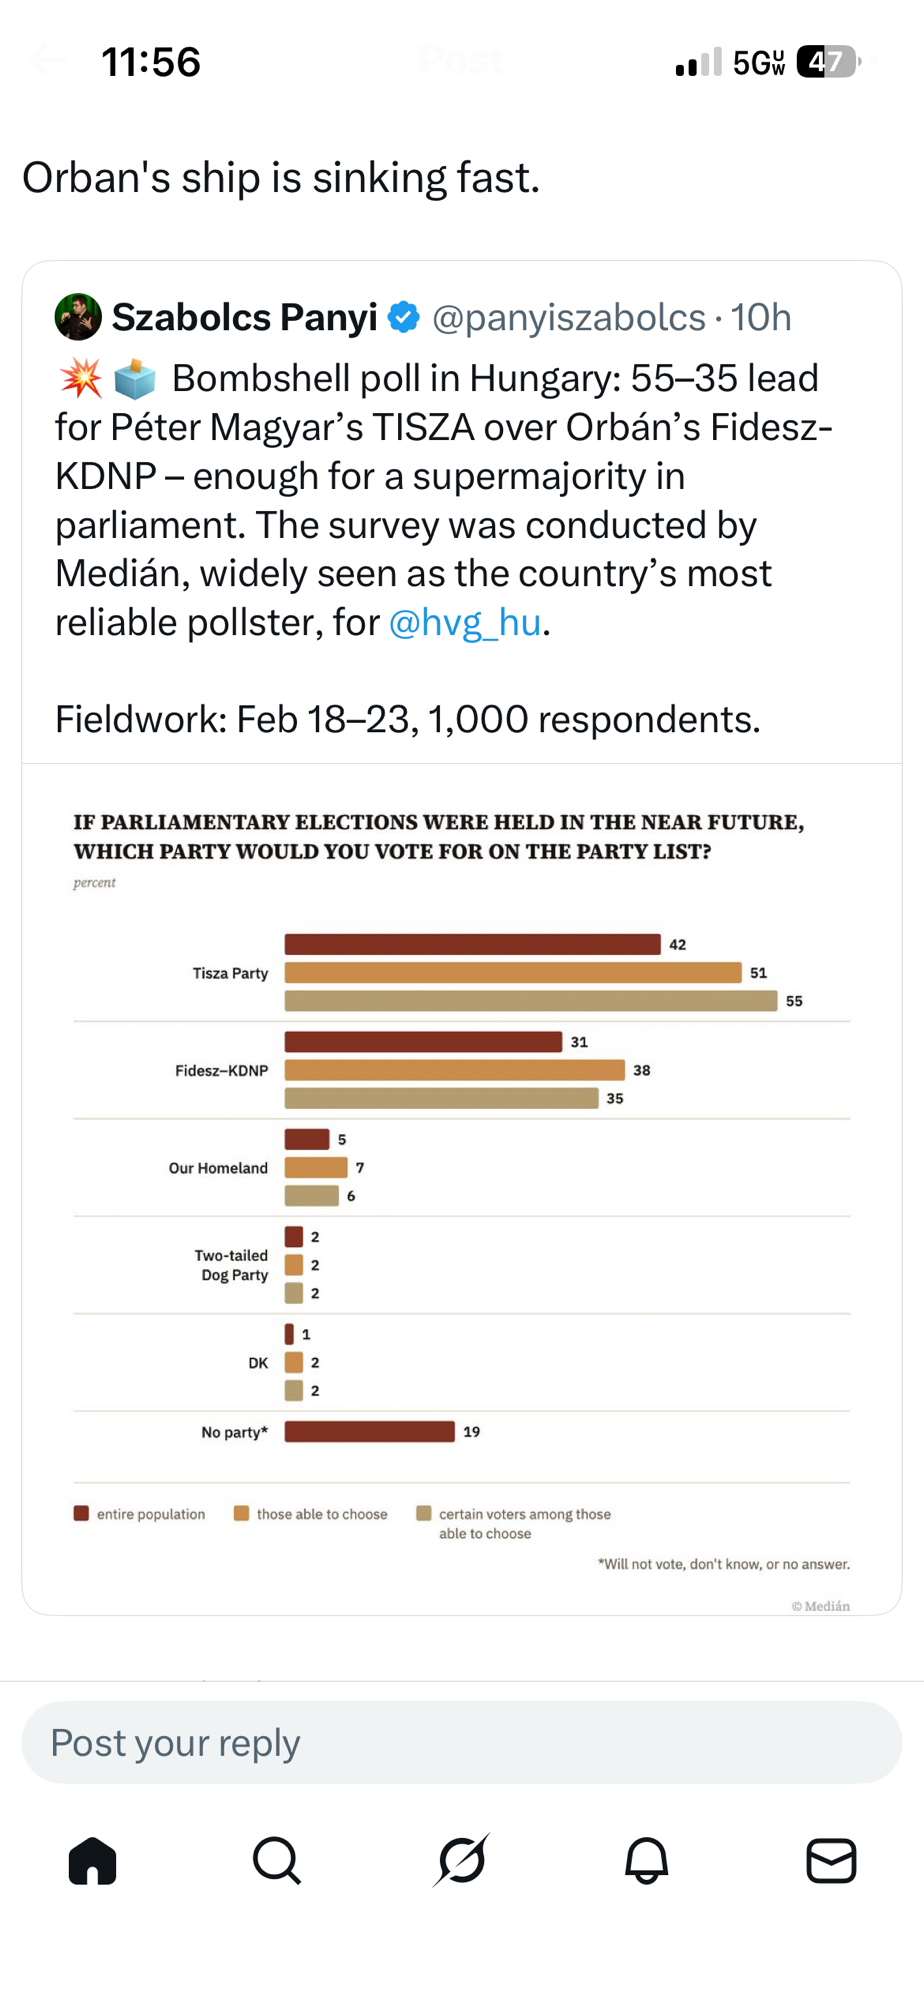Viewport: 924px width, 2000px height.
Task: Tap the cellular signal bars icon
Action: 698,63
